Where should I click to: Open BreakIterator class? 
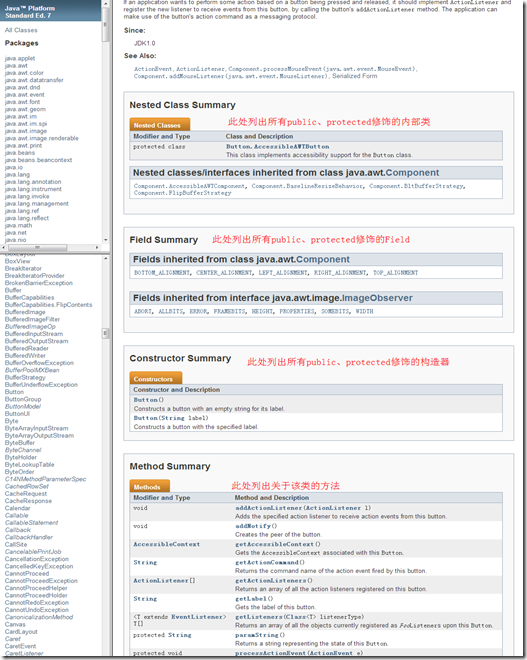[23, 268]
